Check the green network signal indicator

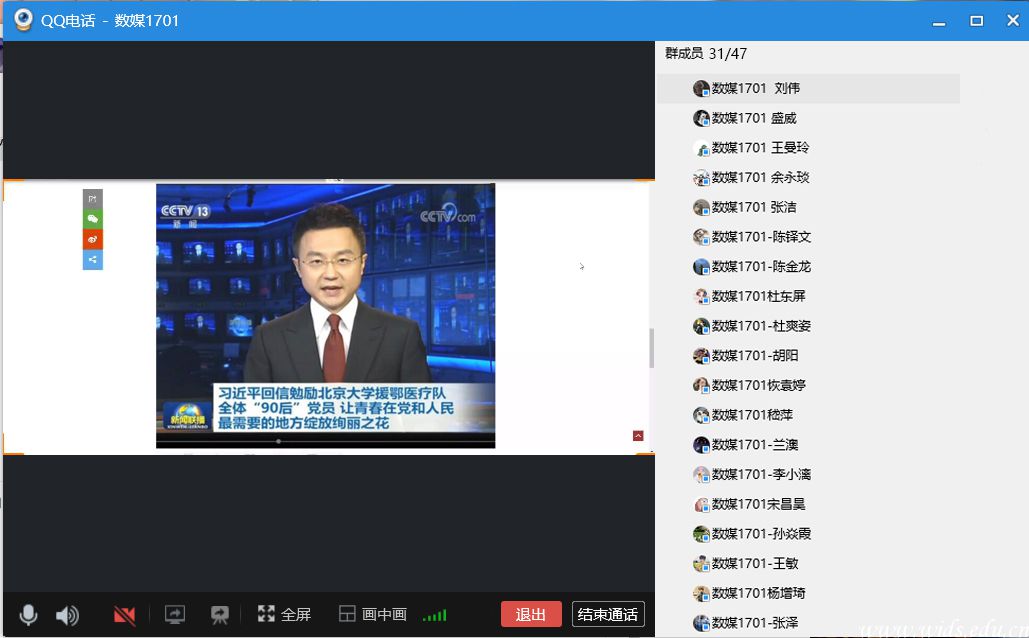point(434,615)
